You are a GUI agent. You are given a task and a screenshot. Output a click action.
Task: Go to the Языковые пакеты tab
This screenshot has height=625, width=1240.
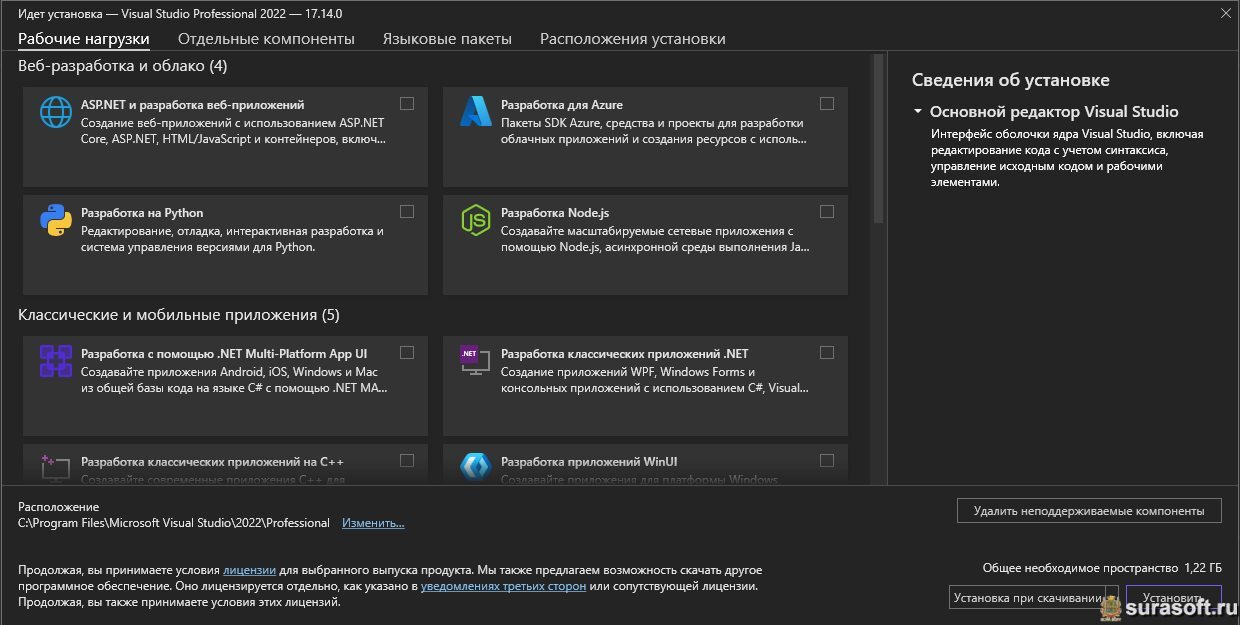(x=447, y=39)
